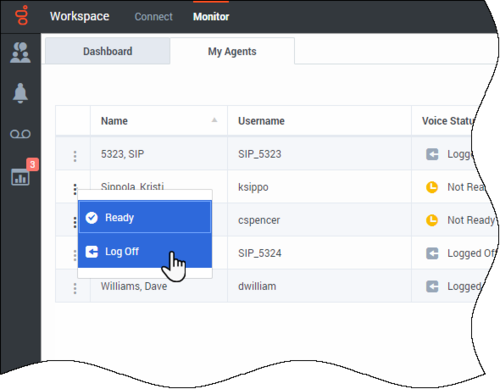Click the username dwilliam

pyautogui.click(x=257, y=286)
